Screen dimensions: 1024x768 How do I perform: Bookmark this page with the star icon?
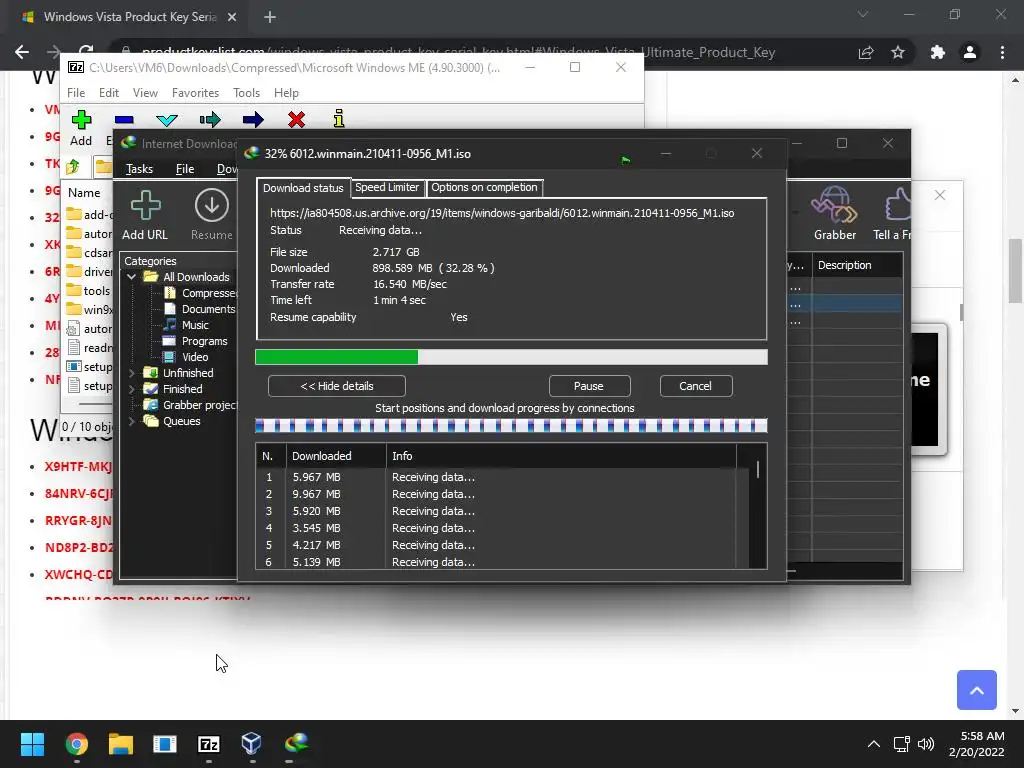(x=898, y=52)
